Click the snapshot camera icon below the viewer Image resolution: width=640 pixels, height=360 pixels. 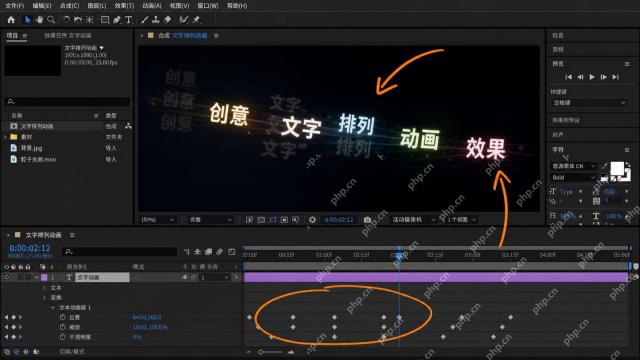click(367, 220)
